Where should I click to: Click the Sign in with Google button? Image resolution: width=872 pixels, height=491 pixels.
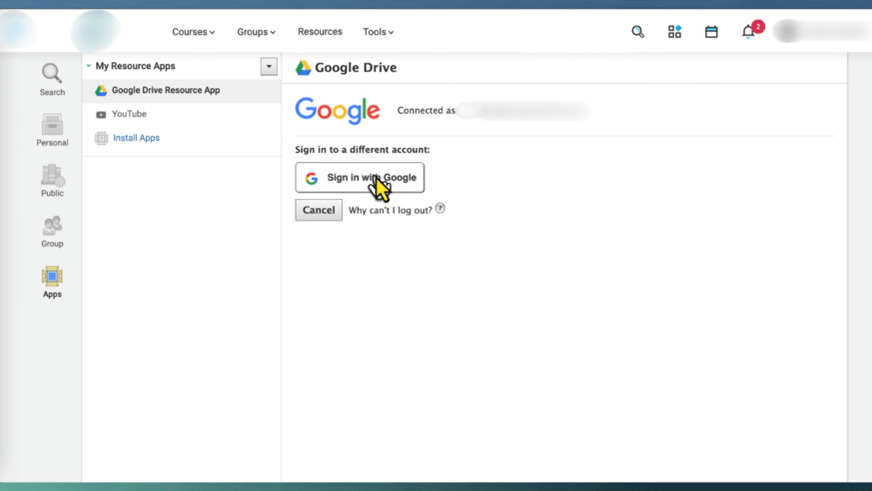(359, 177)
